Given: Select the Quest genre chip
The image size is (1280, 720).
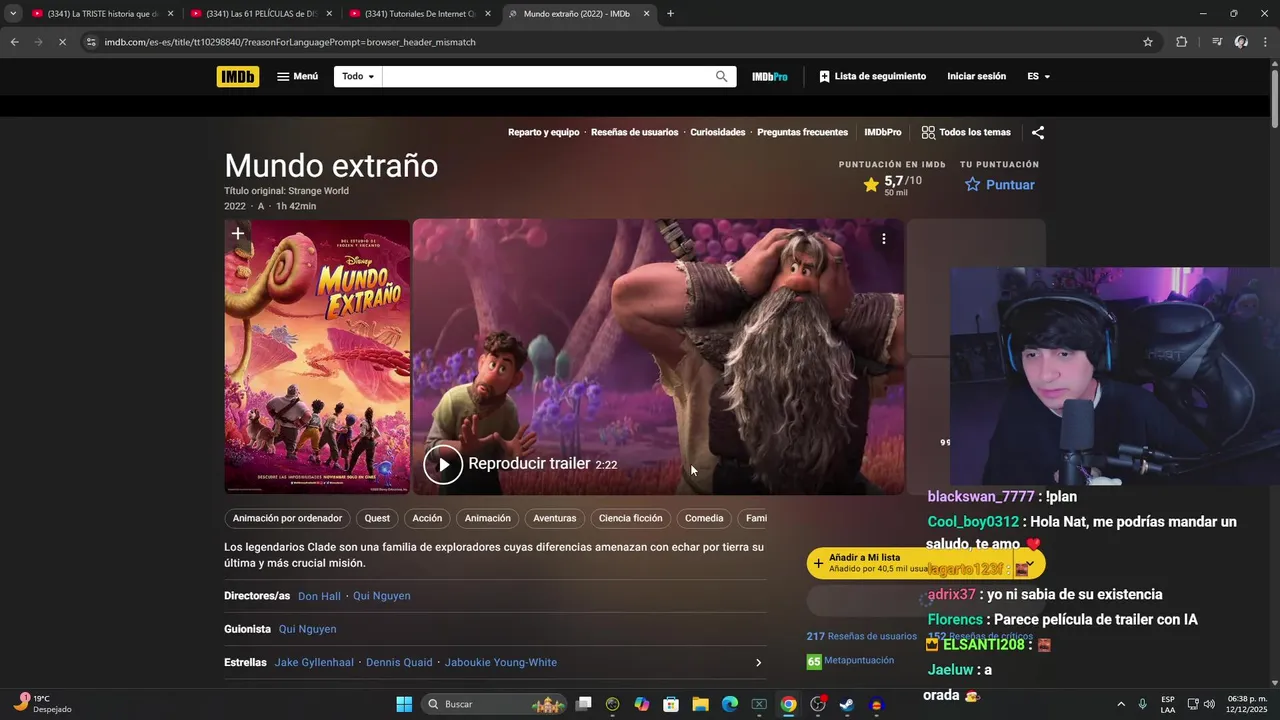Looking at the screenshot, I should 377,518.
